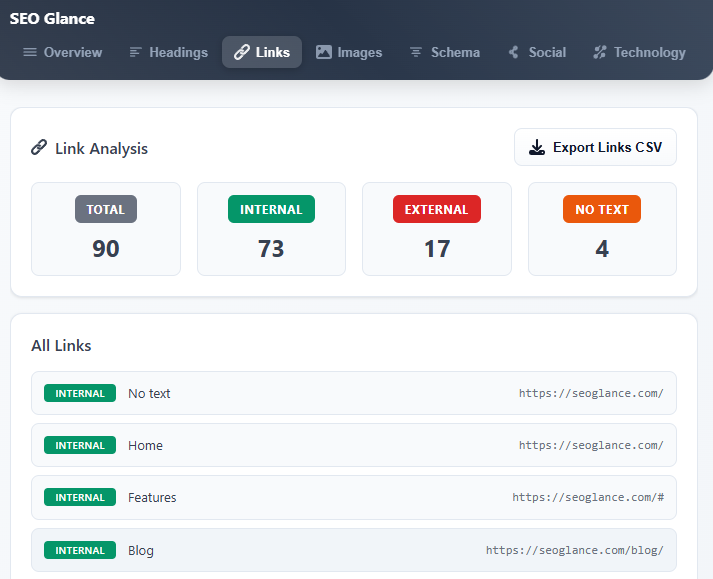
Task: Click the internal count 73
Action: pos(271,249)
